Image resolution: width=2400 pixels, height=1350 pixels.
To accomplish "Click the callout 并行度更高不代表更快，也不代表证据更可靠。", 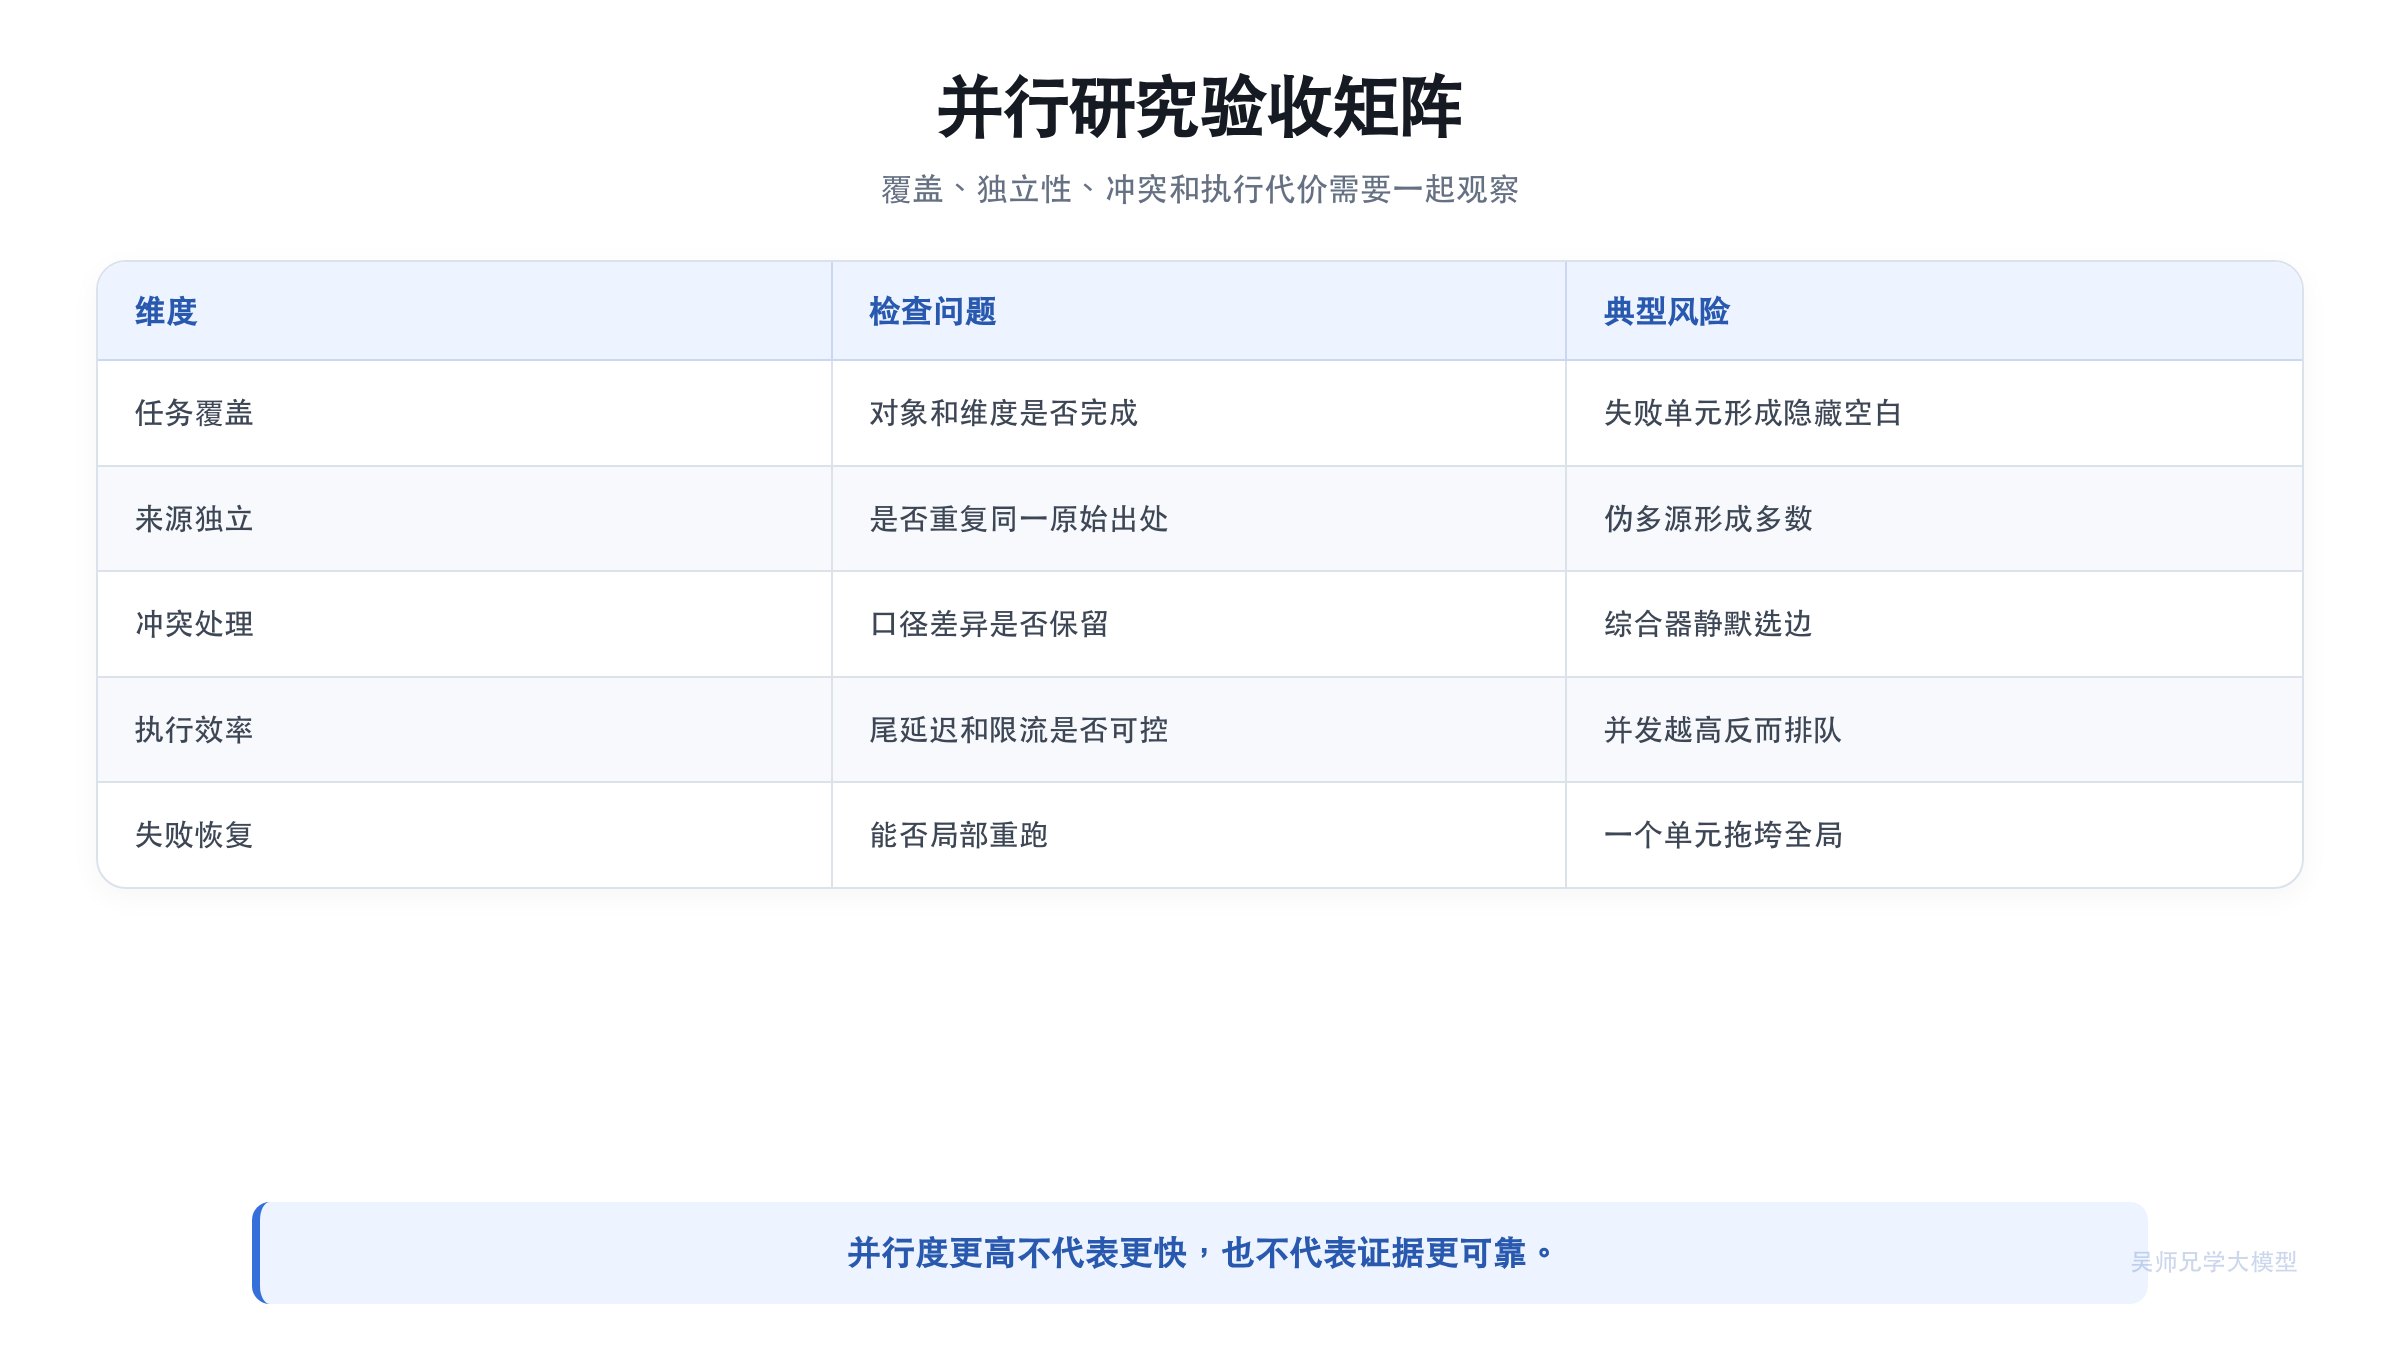I will [1200, 1253].
